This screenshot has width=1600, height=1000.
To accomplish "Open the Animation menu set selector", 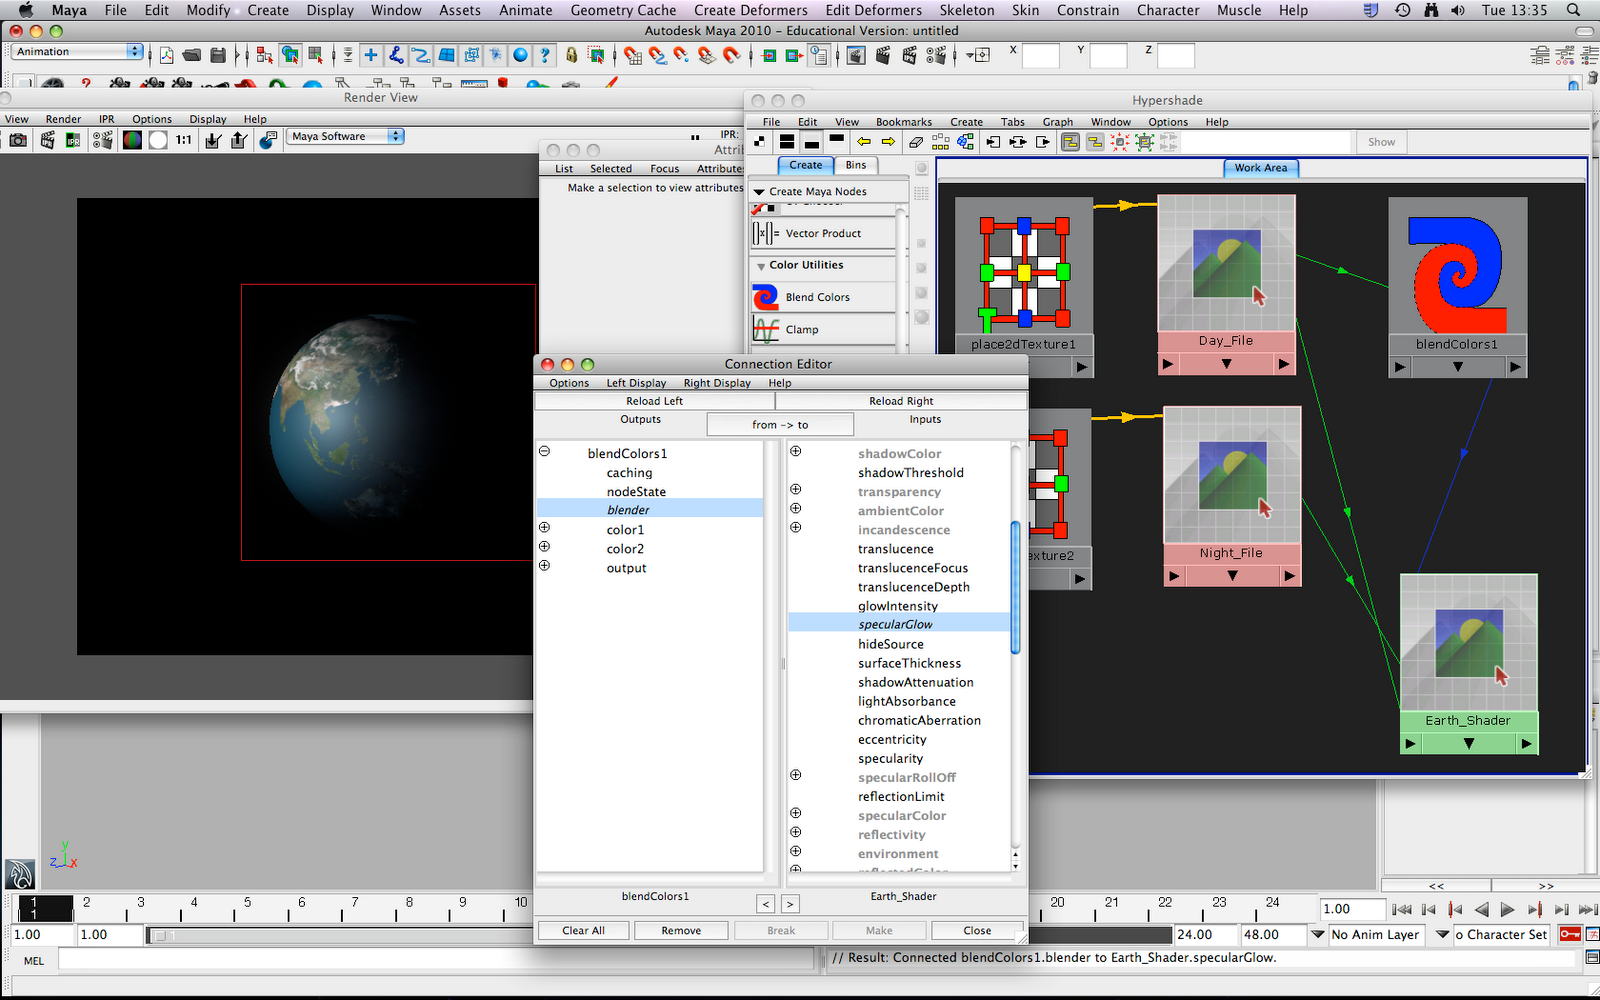I will [75, 51].
